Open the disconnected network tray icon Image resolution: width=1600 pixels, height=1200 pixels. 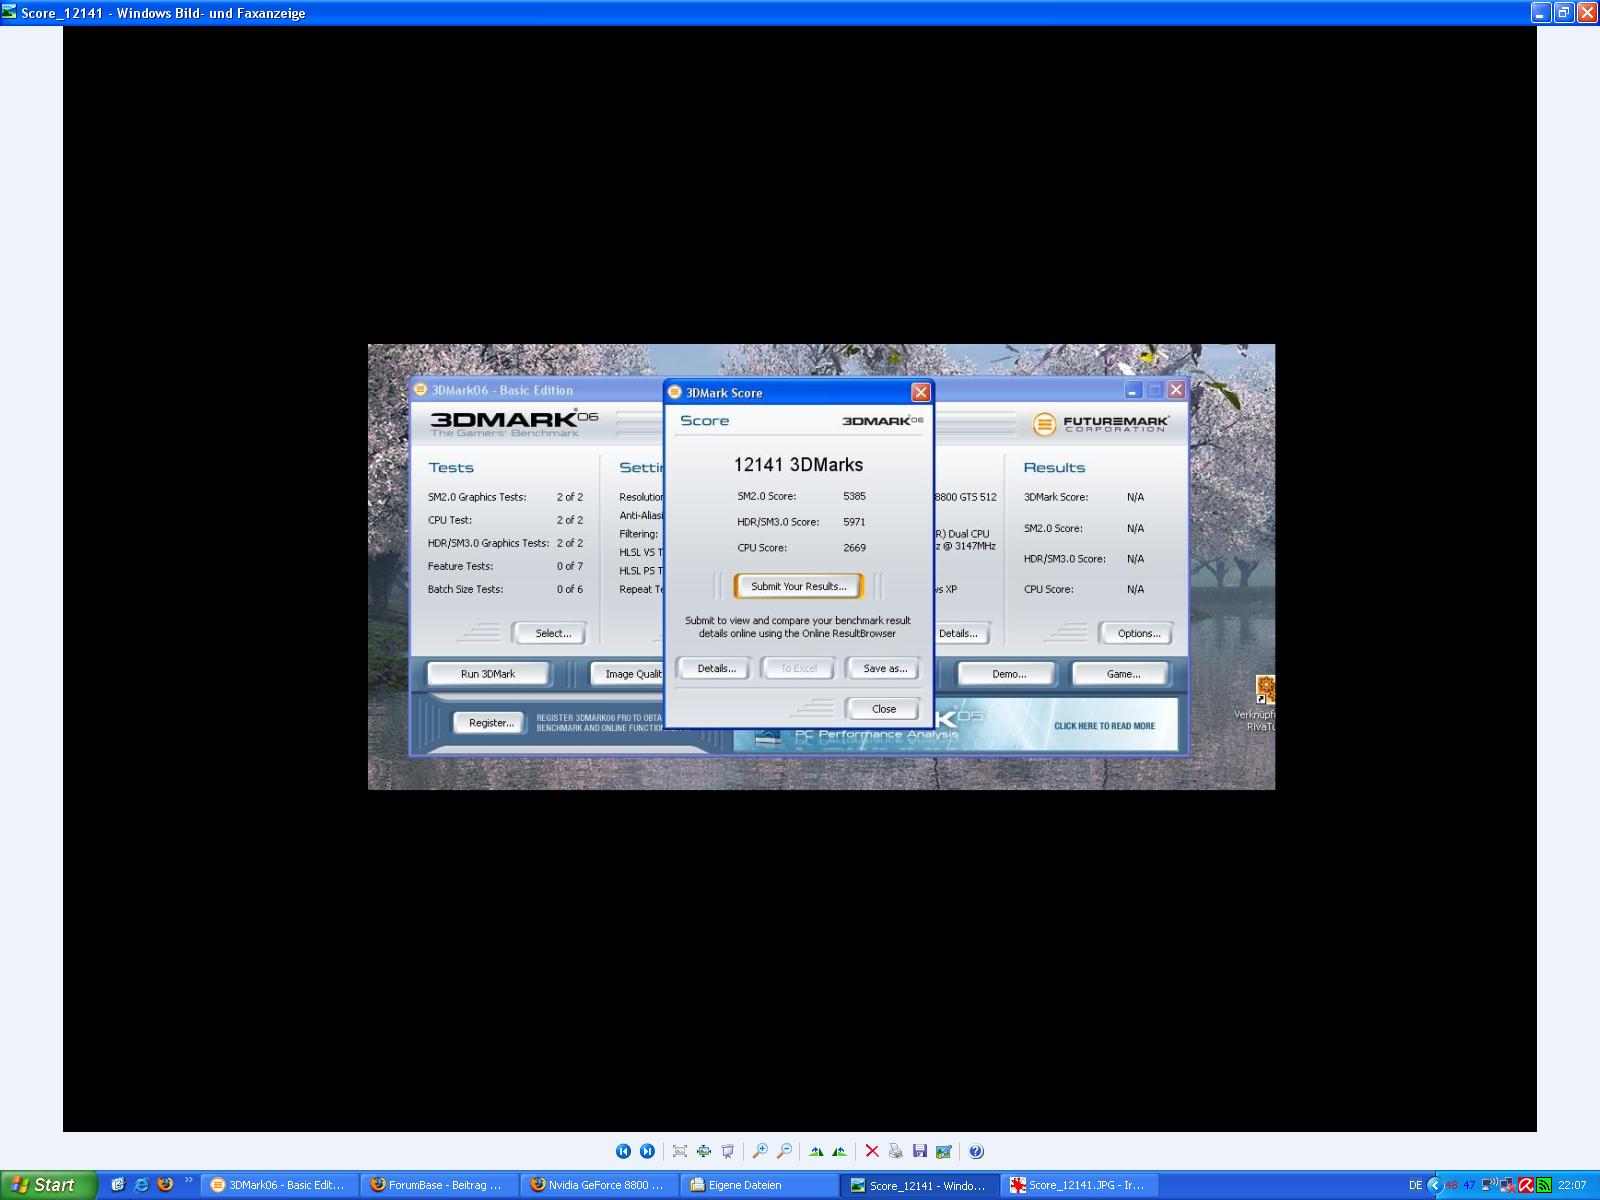pyautogui.click(x=1507, y=1185)
